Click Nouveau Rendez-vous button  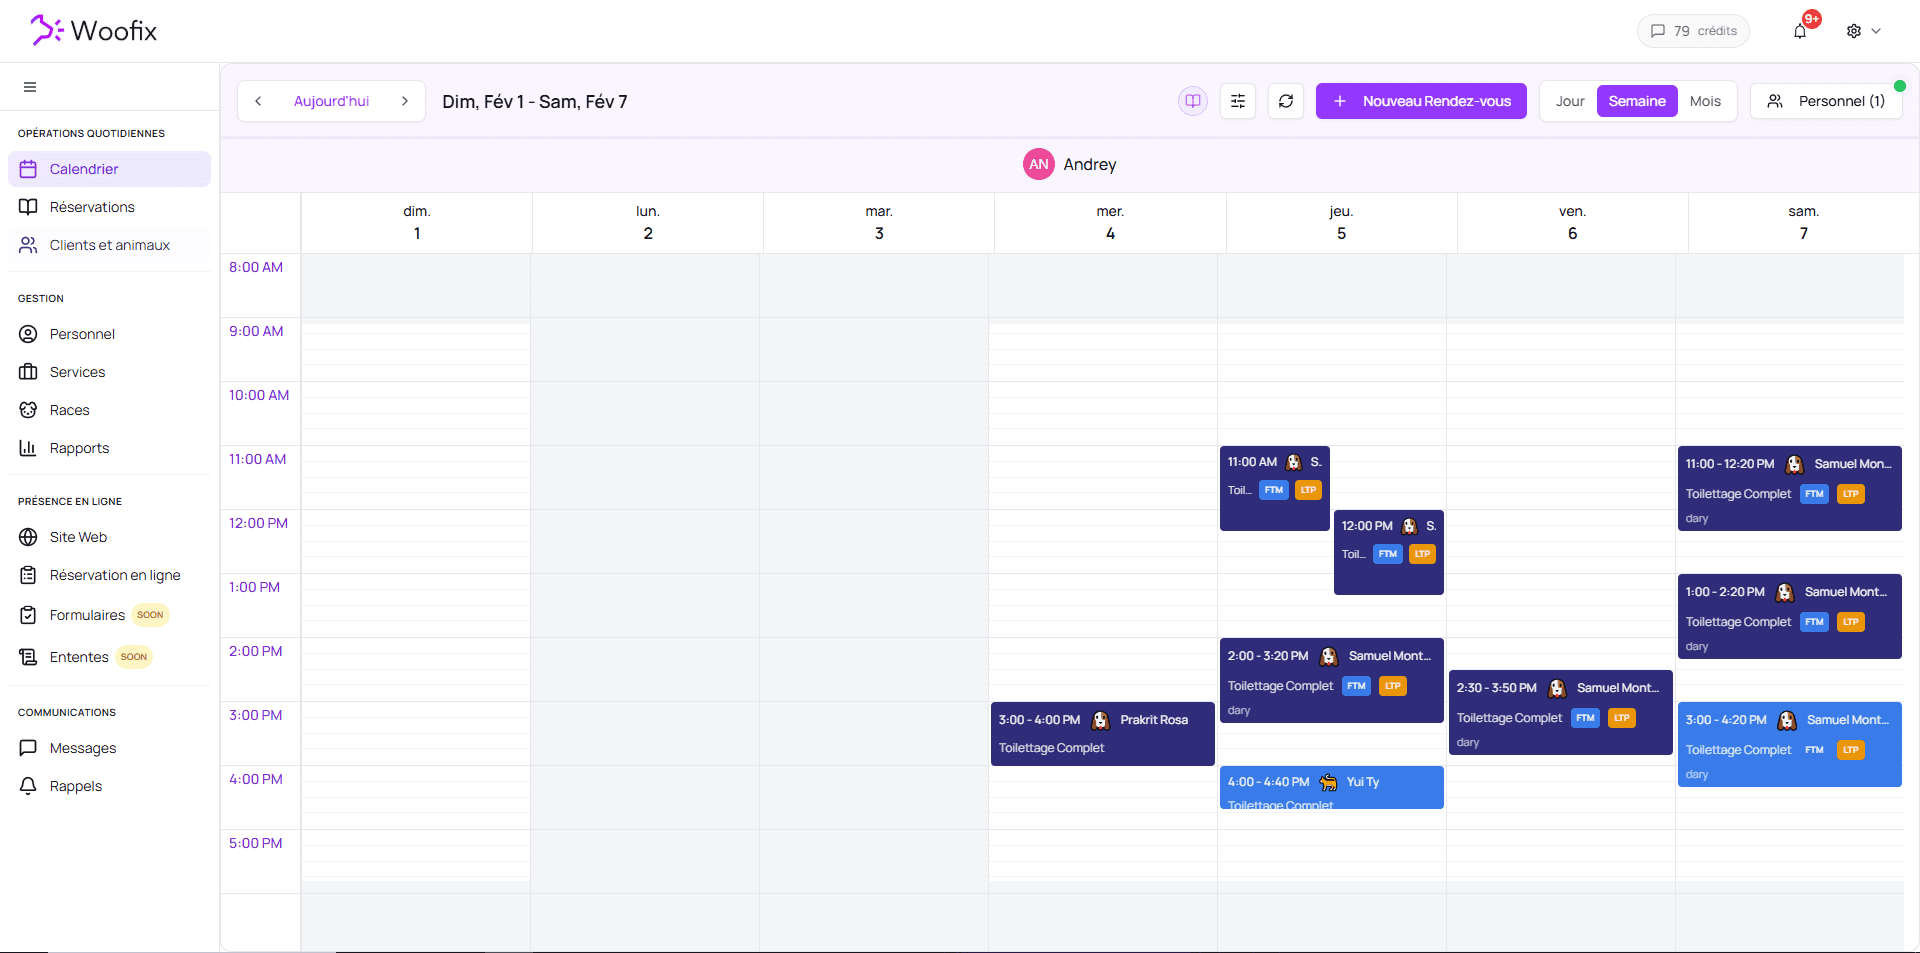pyautogui.click(x=1421, y=101)
